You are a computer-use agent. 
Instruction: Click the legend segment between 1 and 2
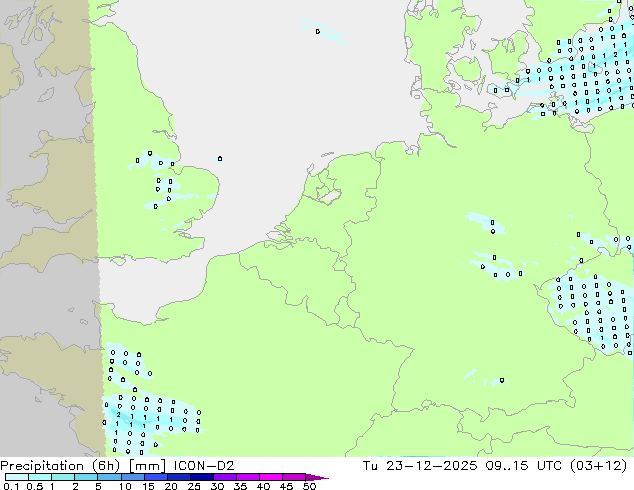pos(63,477)
